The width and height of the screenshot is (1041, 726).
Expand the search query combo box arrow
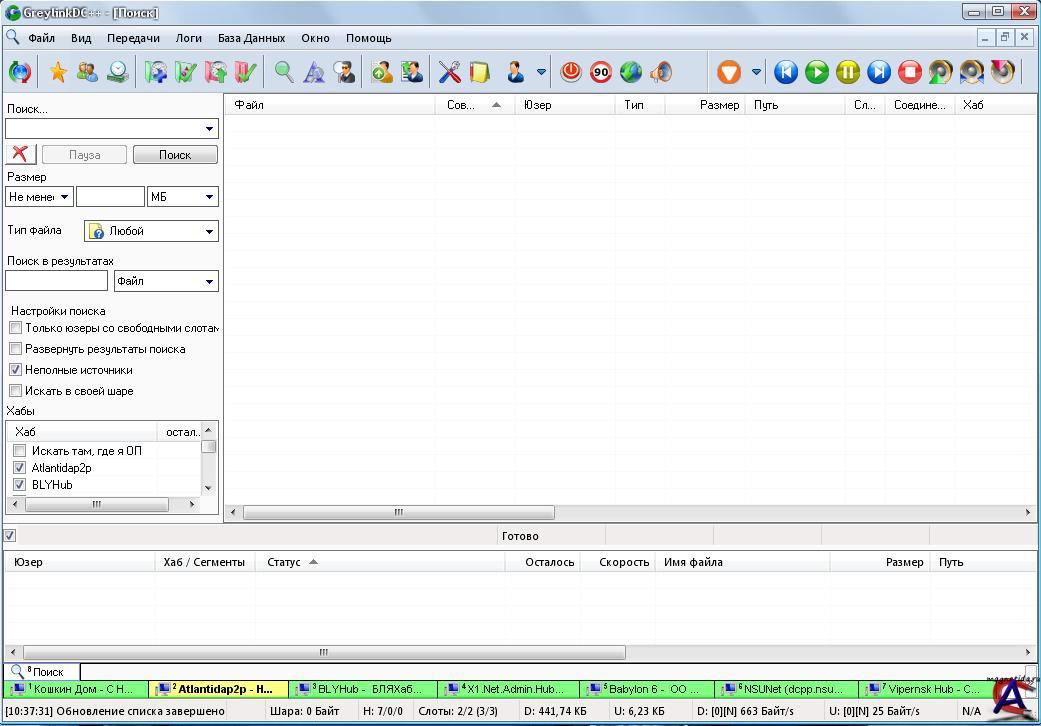click(209, 129)
